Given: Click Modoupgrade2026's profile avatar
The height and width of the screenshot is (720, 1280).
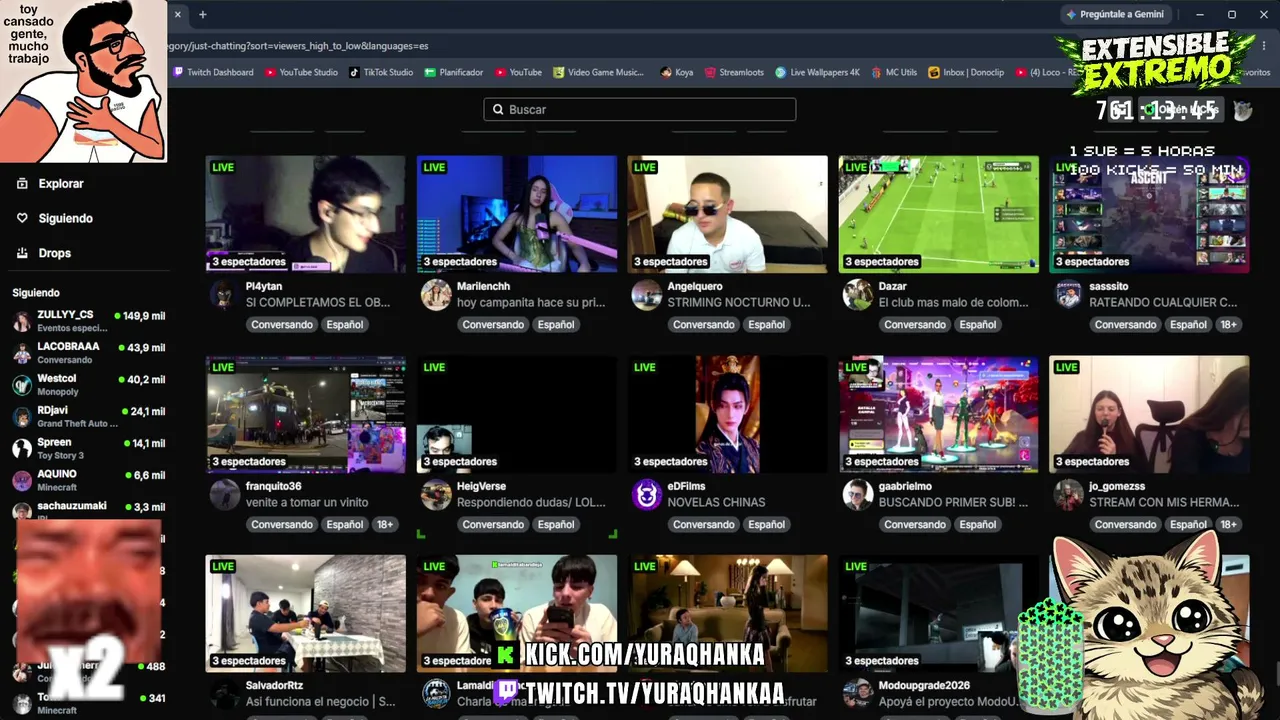Looking at the screenshot, I should coord(857,693).
